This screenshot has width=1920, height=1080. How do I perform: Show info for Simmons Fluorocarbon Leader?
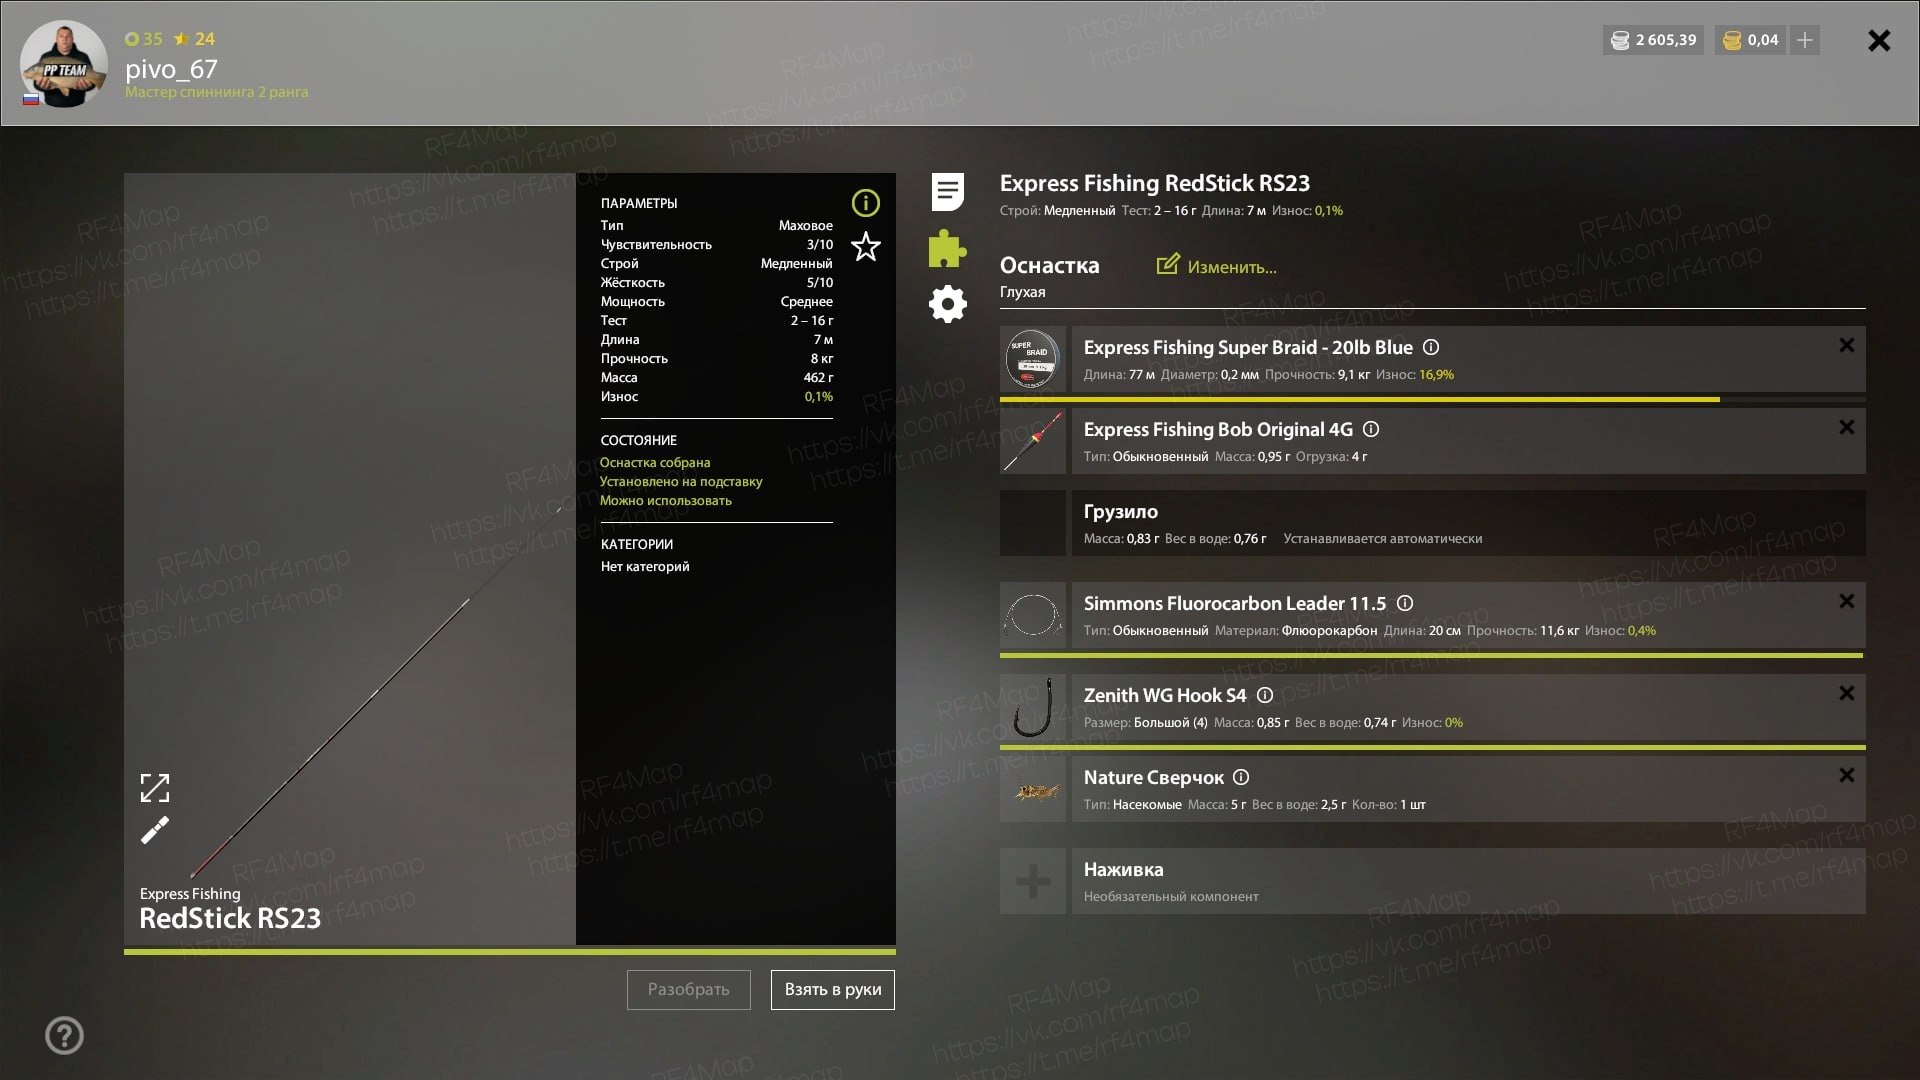pyautogui.click(x=1405, y=603)
